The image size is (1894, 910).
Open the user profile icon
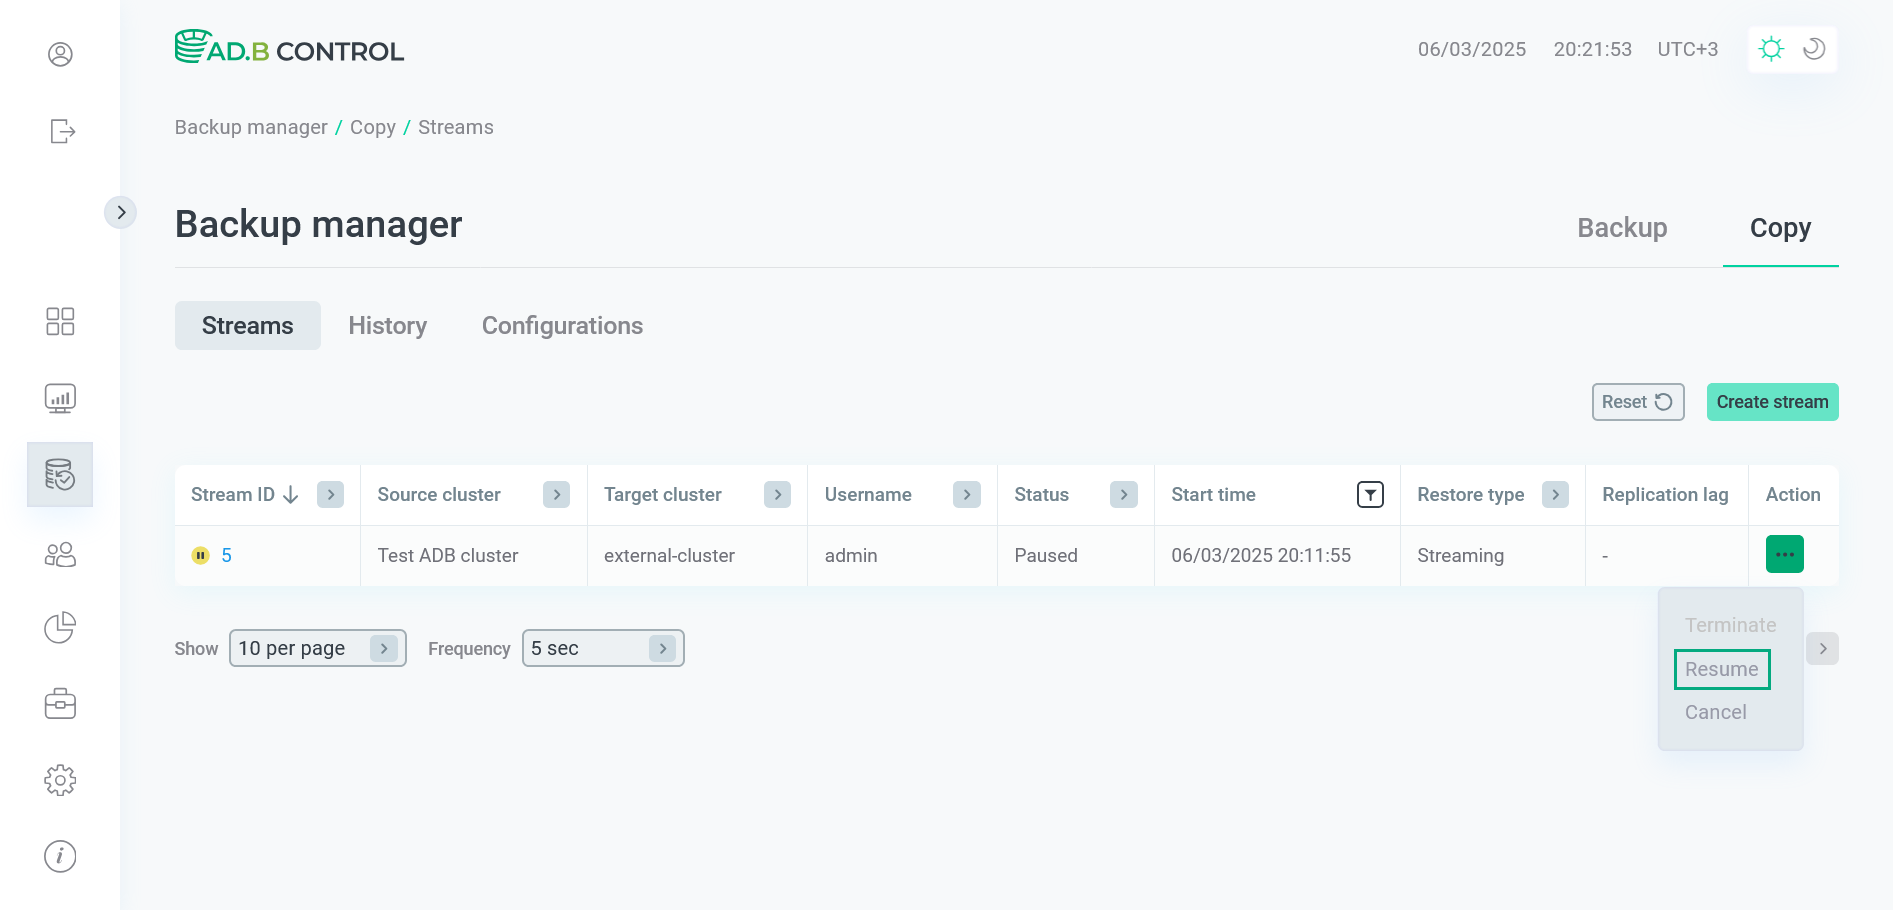60,54
